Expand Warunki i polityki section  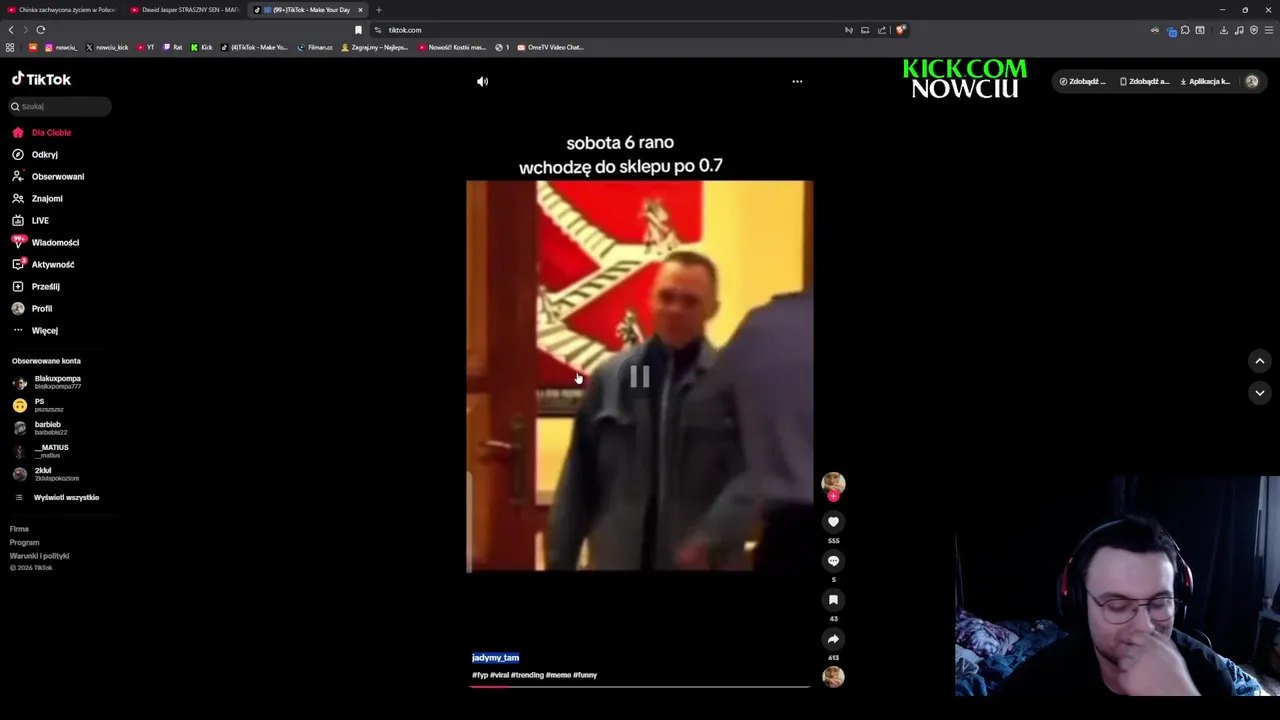[x=39, y=555]
